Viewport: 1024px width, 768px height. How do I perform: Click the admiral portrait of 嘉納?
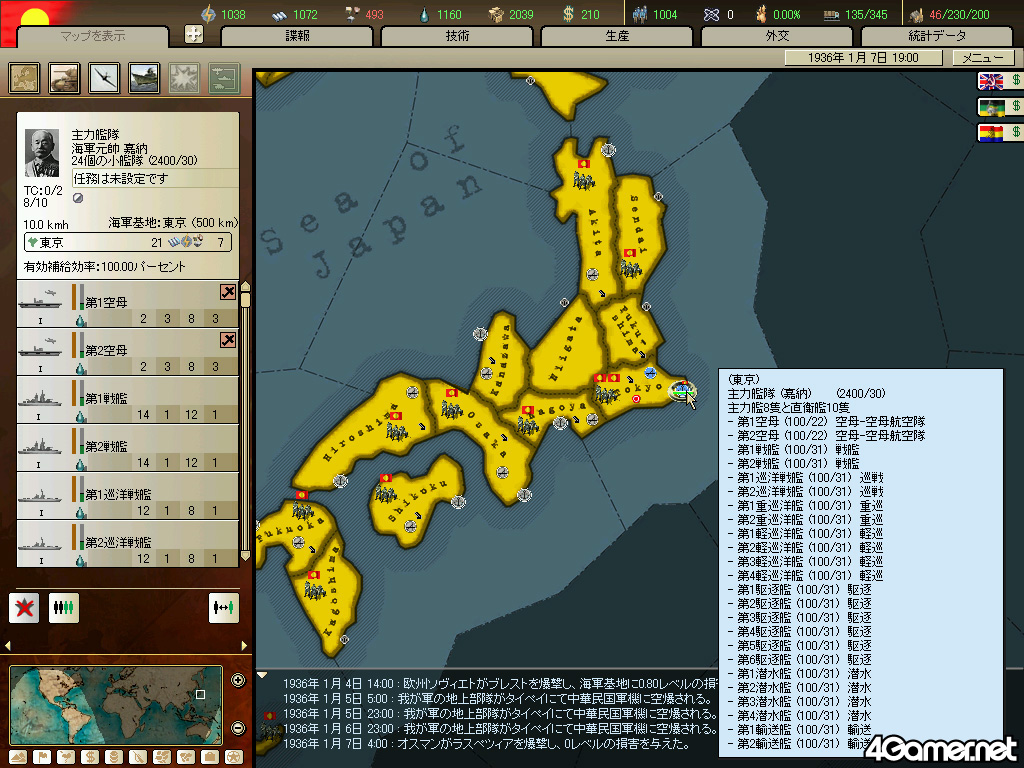[42, 153]
